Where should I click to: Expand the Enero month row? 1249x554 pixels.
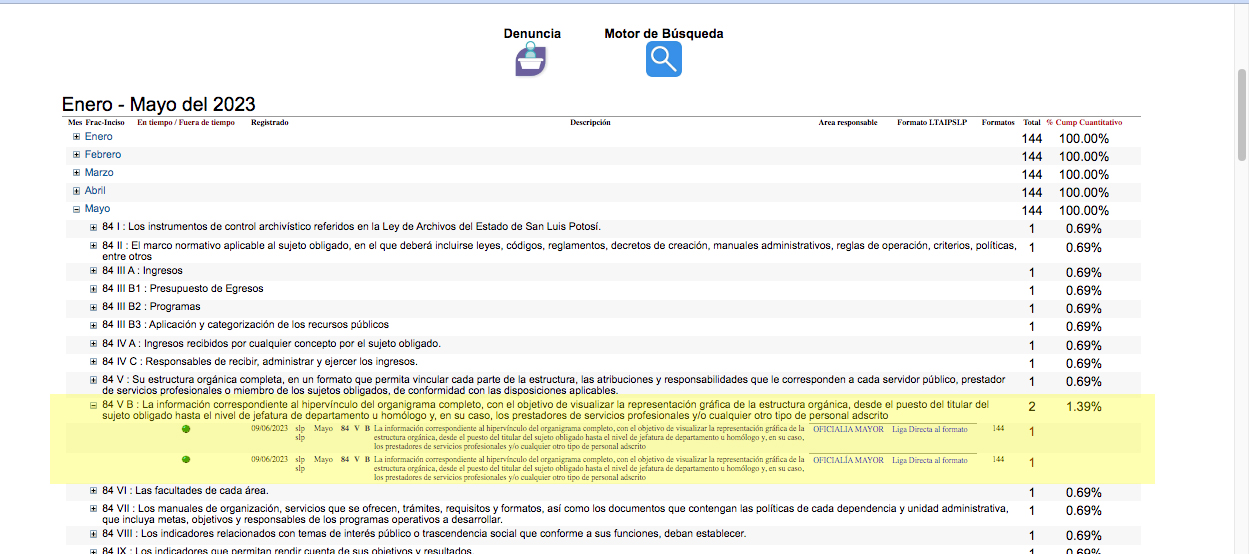point(77,137)
